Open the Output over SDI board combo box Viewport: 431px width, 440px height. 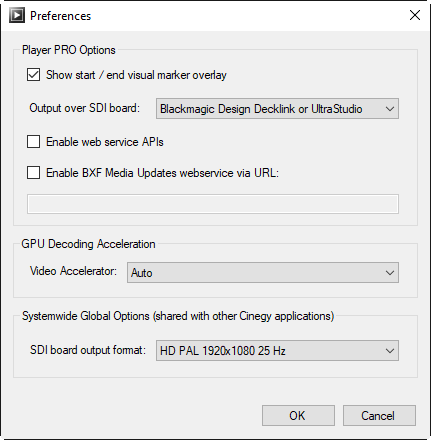tap(277, 109)
